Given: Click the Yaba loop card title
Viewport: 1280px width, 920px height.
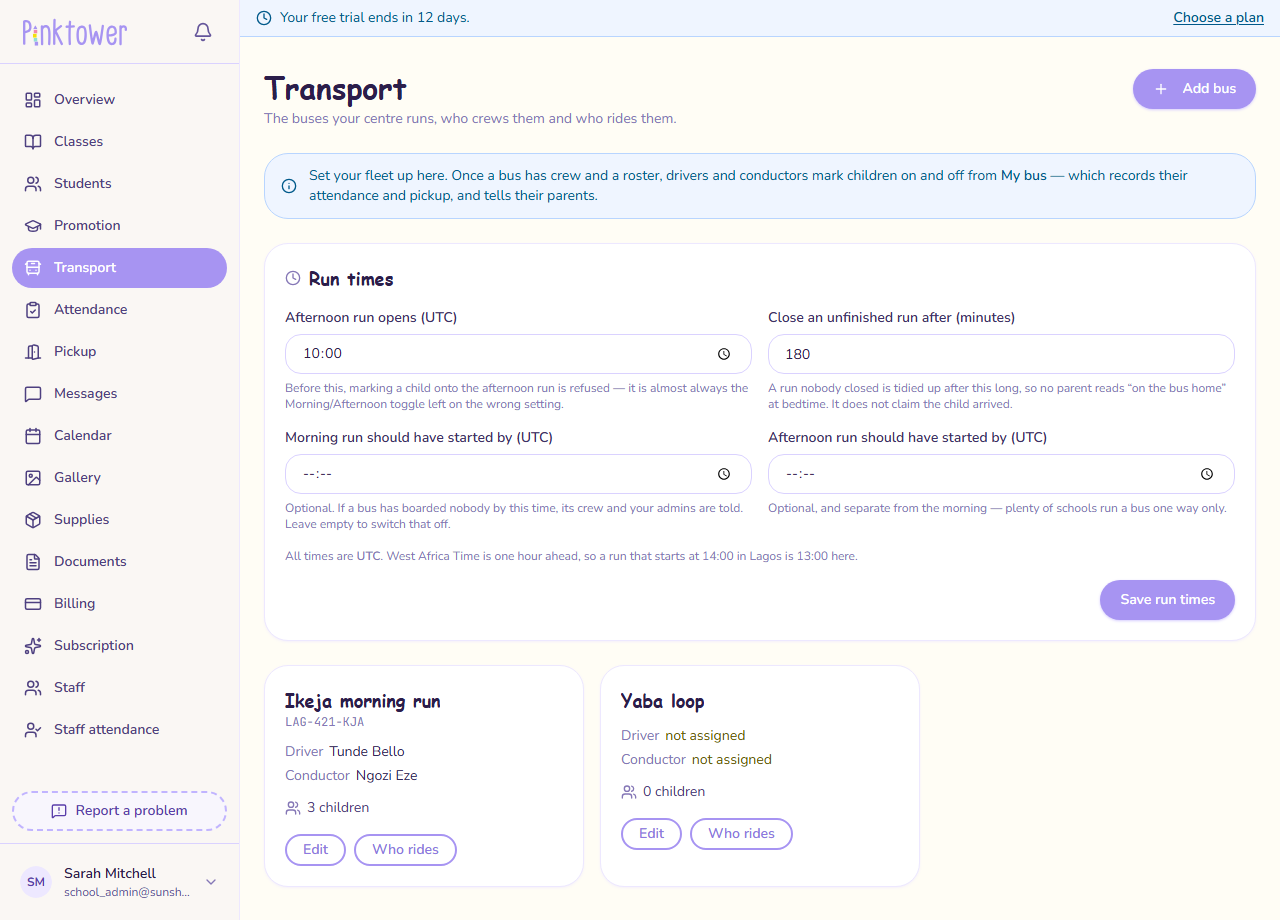Looking at the screenshot, I should point(663,702).
